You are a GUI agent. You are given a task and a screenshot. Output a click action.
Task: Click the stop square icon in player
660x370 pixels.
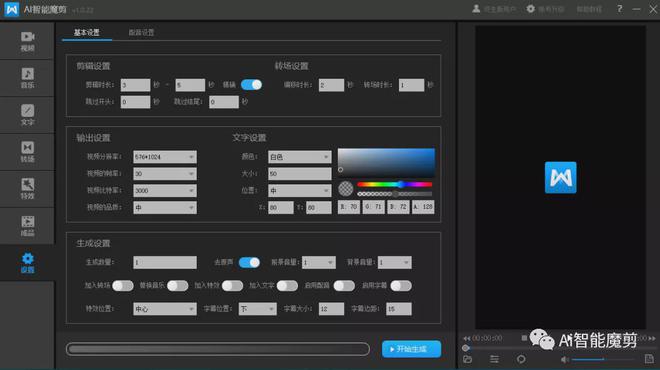[x=524, y=338]
